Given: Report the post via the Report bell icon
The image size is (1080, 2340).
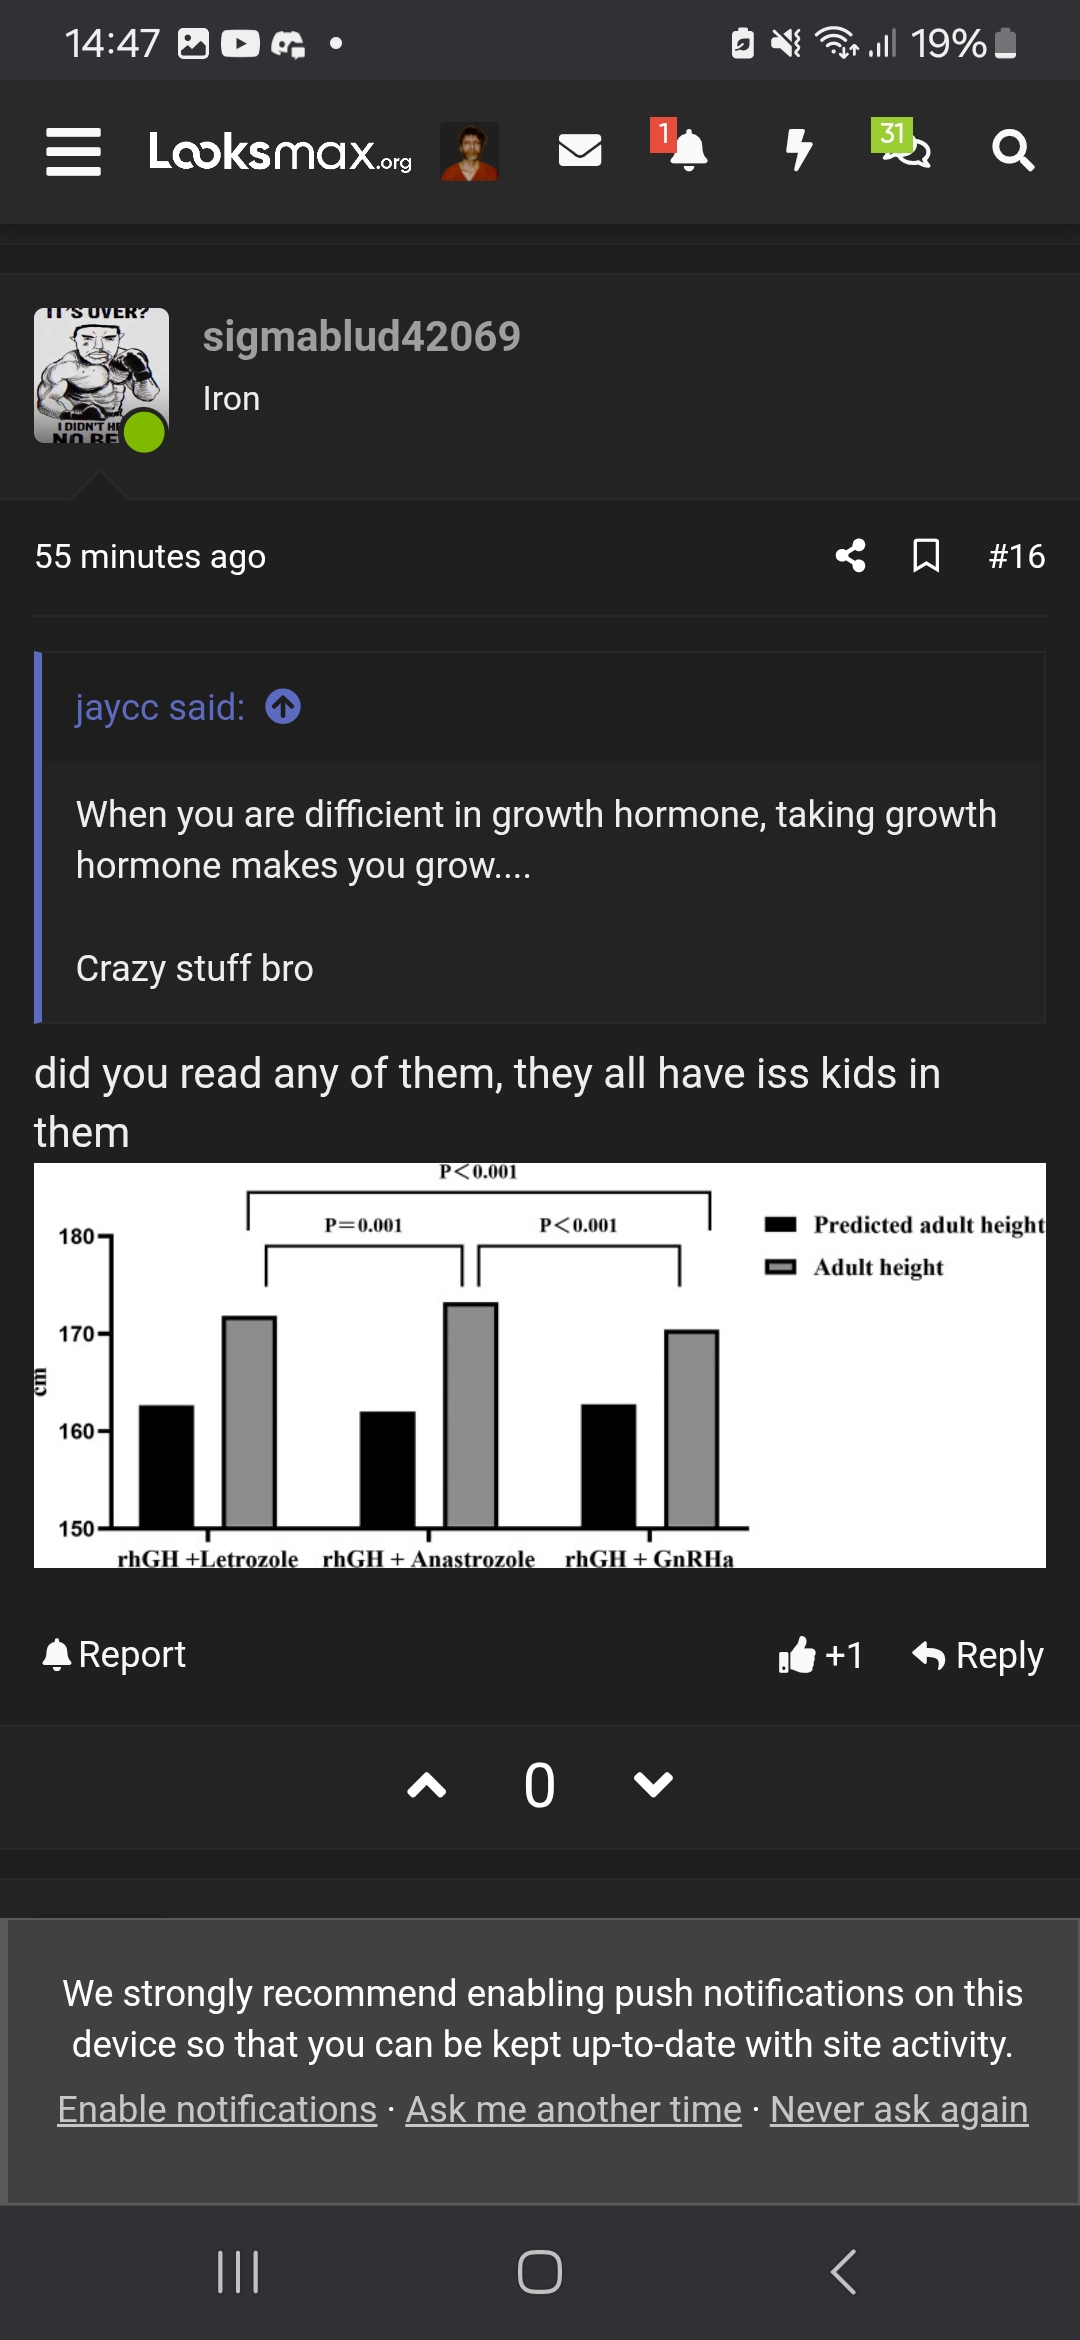Looking at the screenshot, I should tap(113, 1654).
